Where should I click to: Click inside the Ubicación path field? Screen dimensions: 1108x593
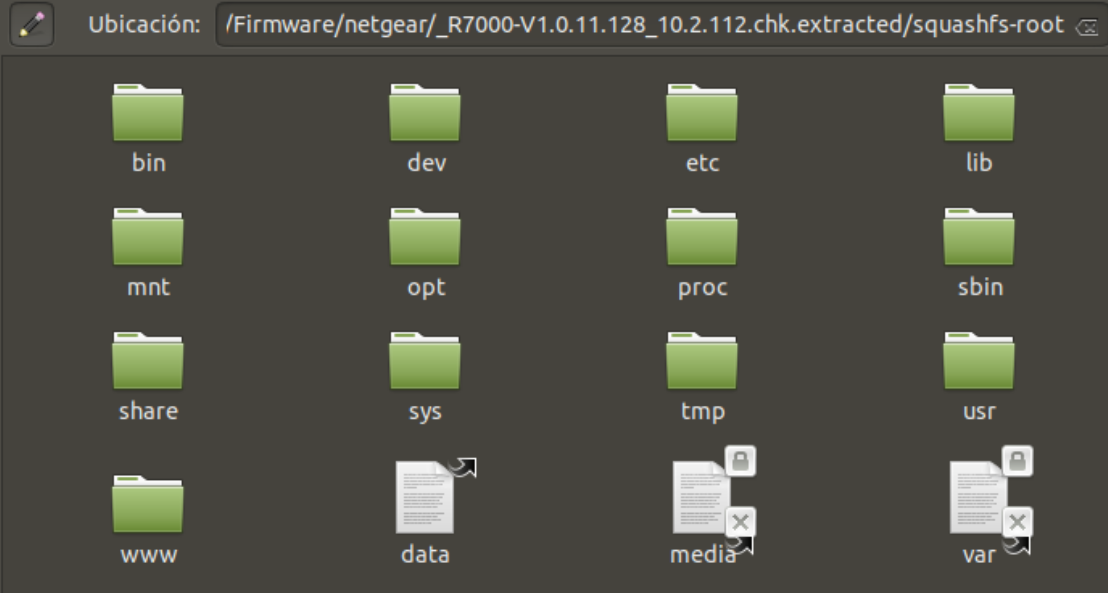[x=644, y=25]
